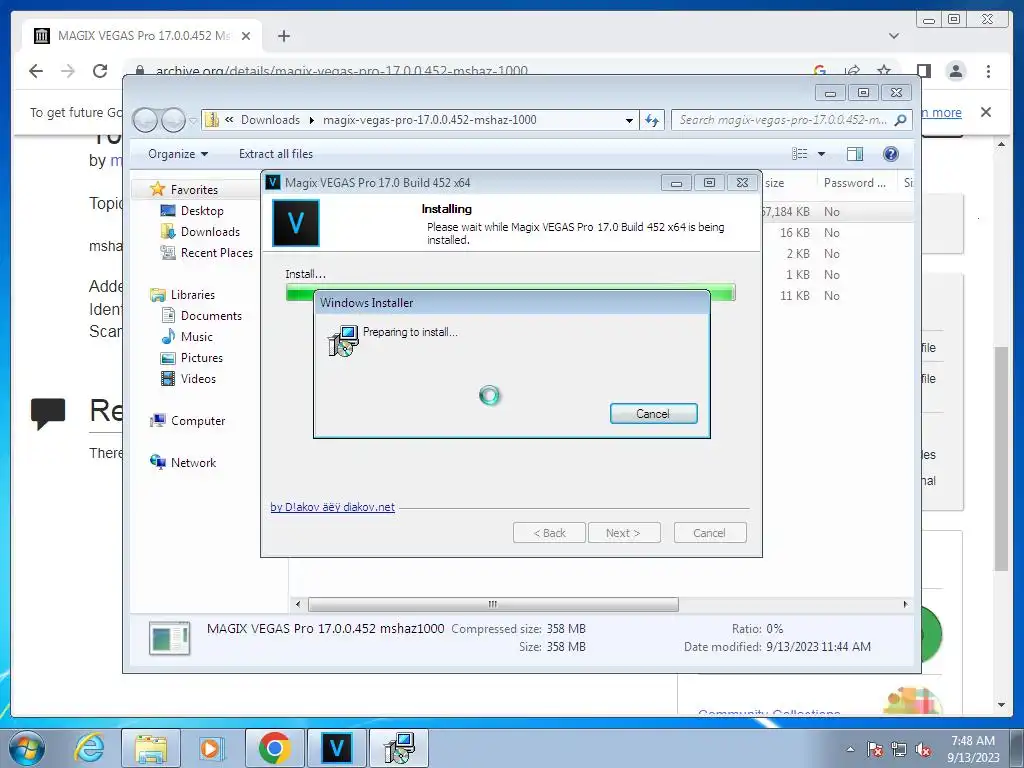This screenshot has height=768, width=1024.
Task: Launch Internet Explorer from taskbar
Action: coord(90,748)
